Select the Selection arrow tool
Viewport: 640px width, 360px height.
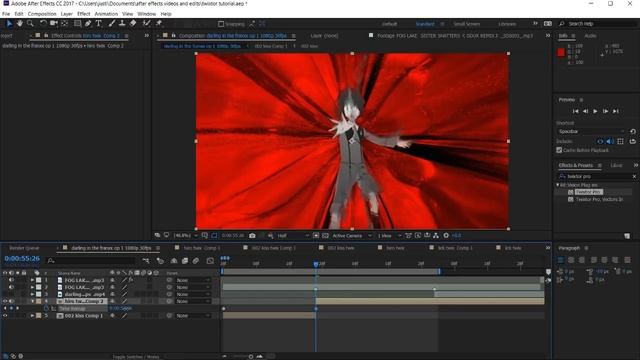9,24
